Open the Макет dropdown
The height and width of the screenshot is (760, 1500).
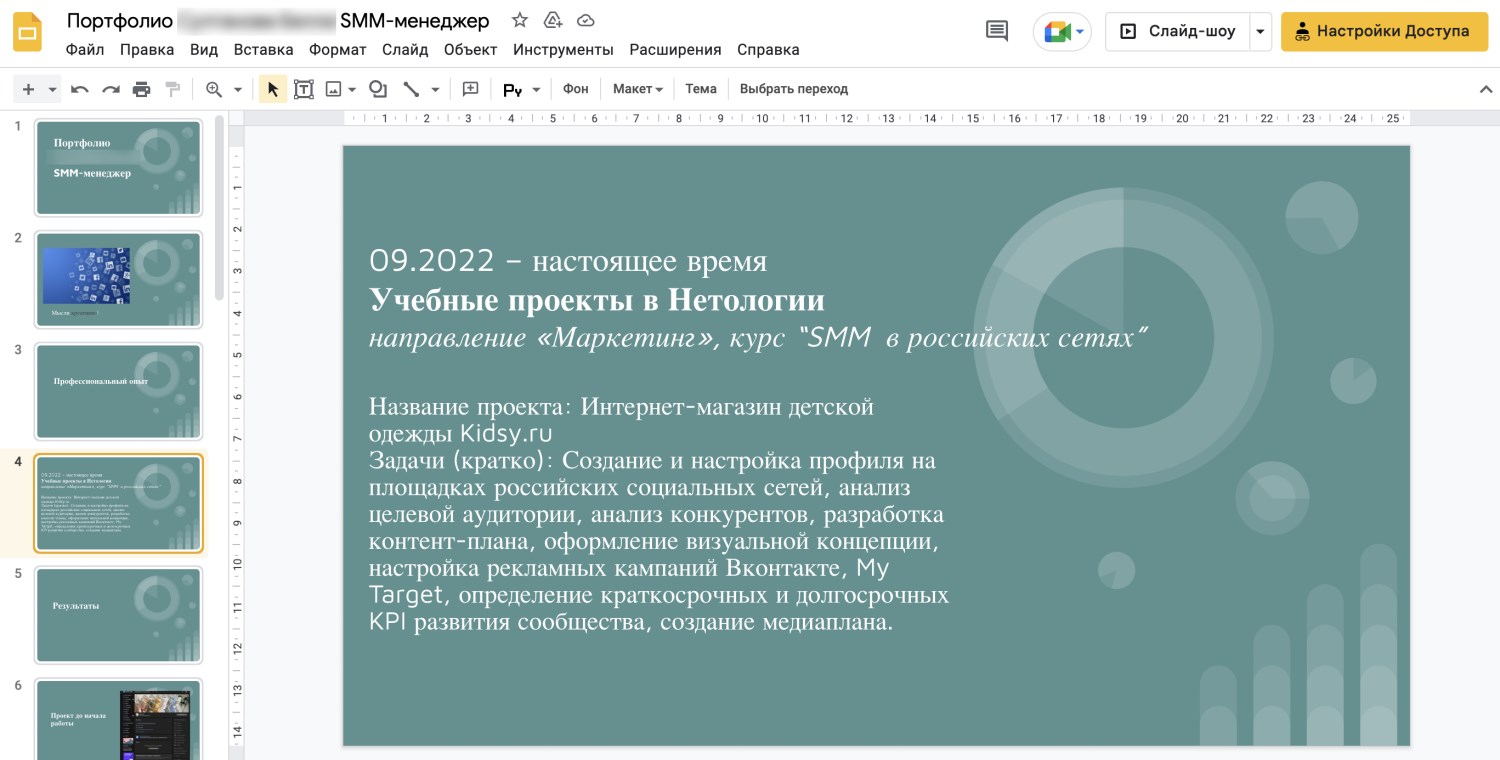(636, 89)
